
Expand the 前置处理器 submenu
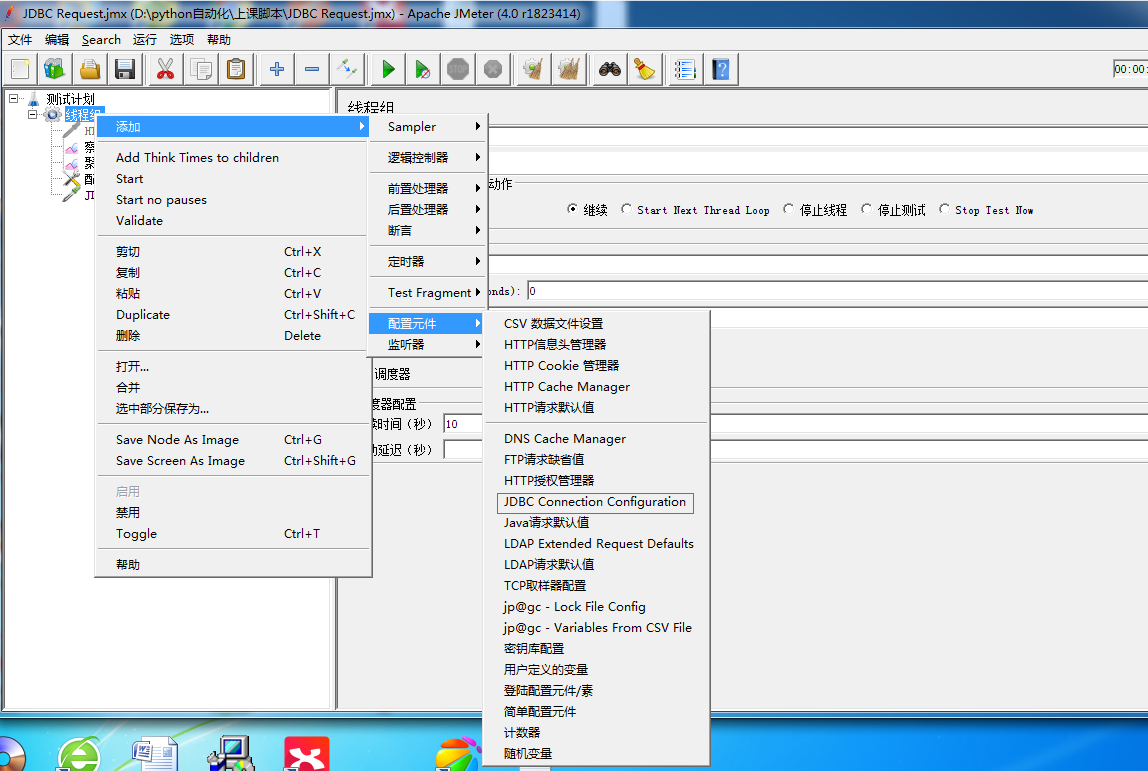point(426,188)
